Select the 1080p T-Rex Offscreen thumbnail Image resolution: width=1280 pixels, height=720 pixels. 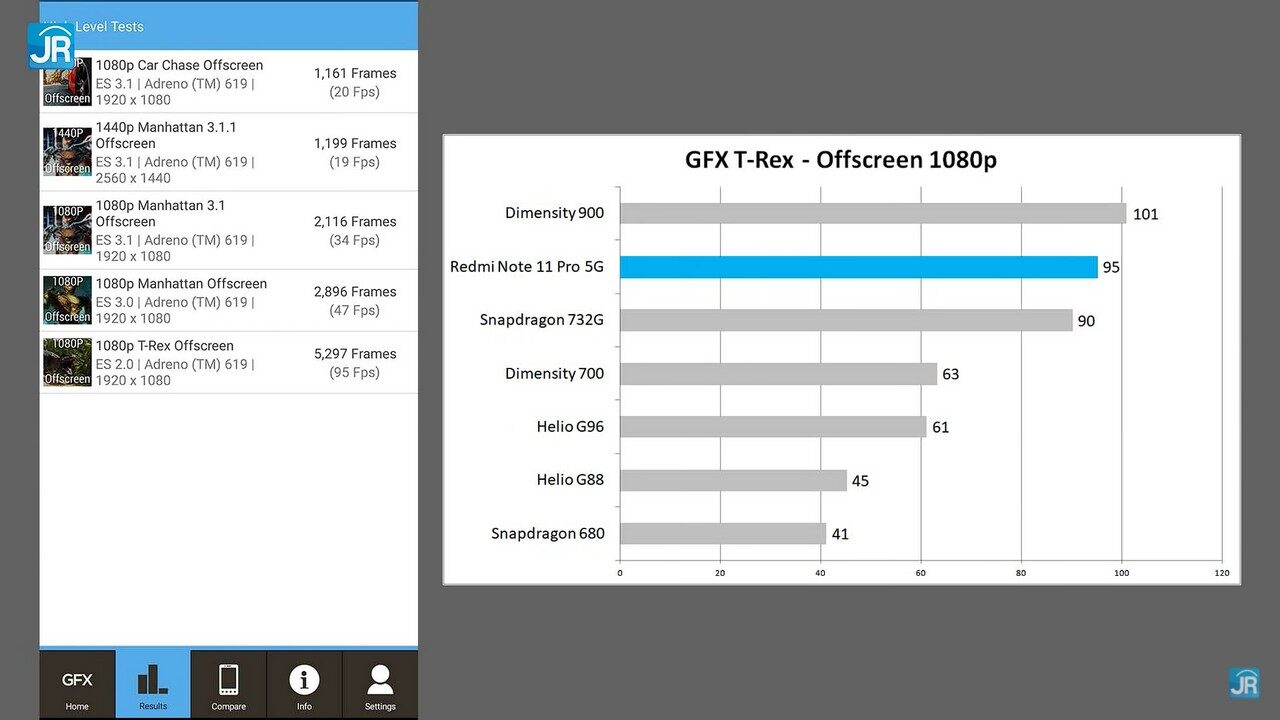[x=66, y=361]
